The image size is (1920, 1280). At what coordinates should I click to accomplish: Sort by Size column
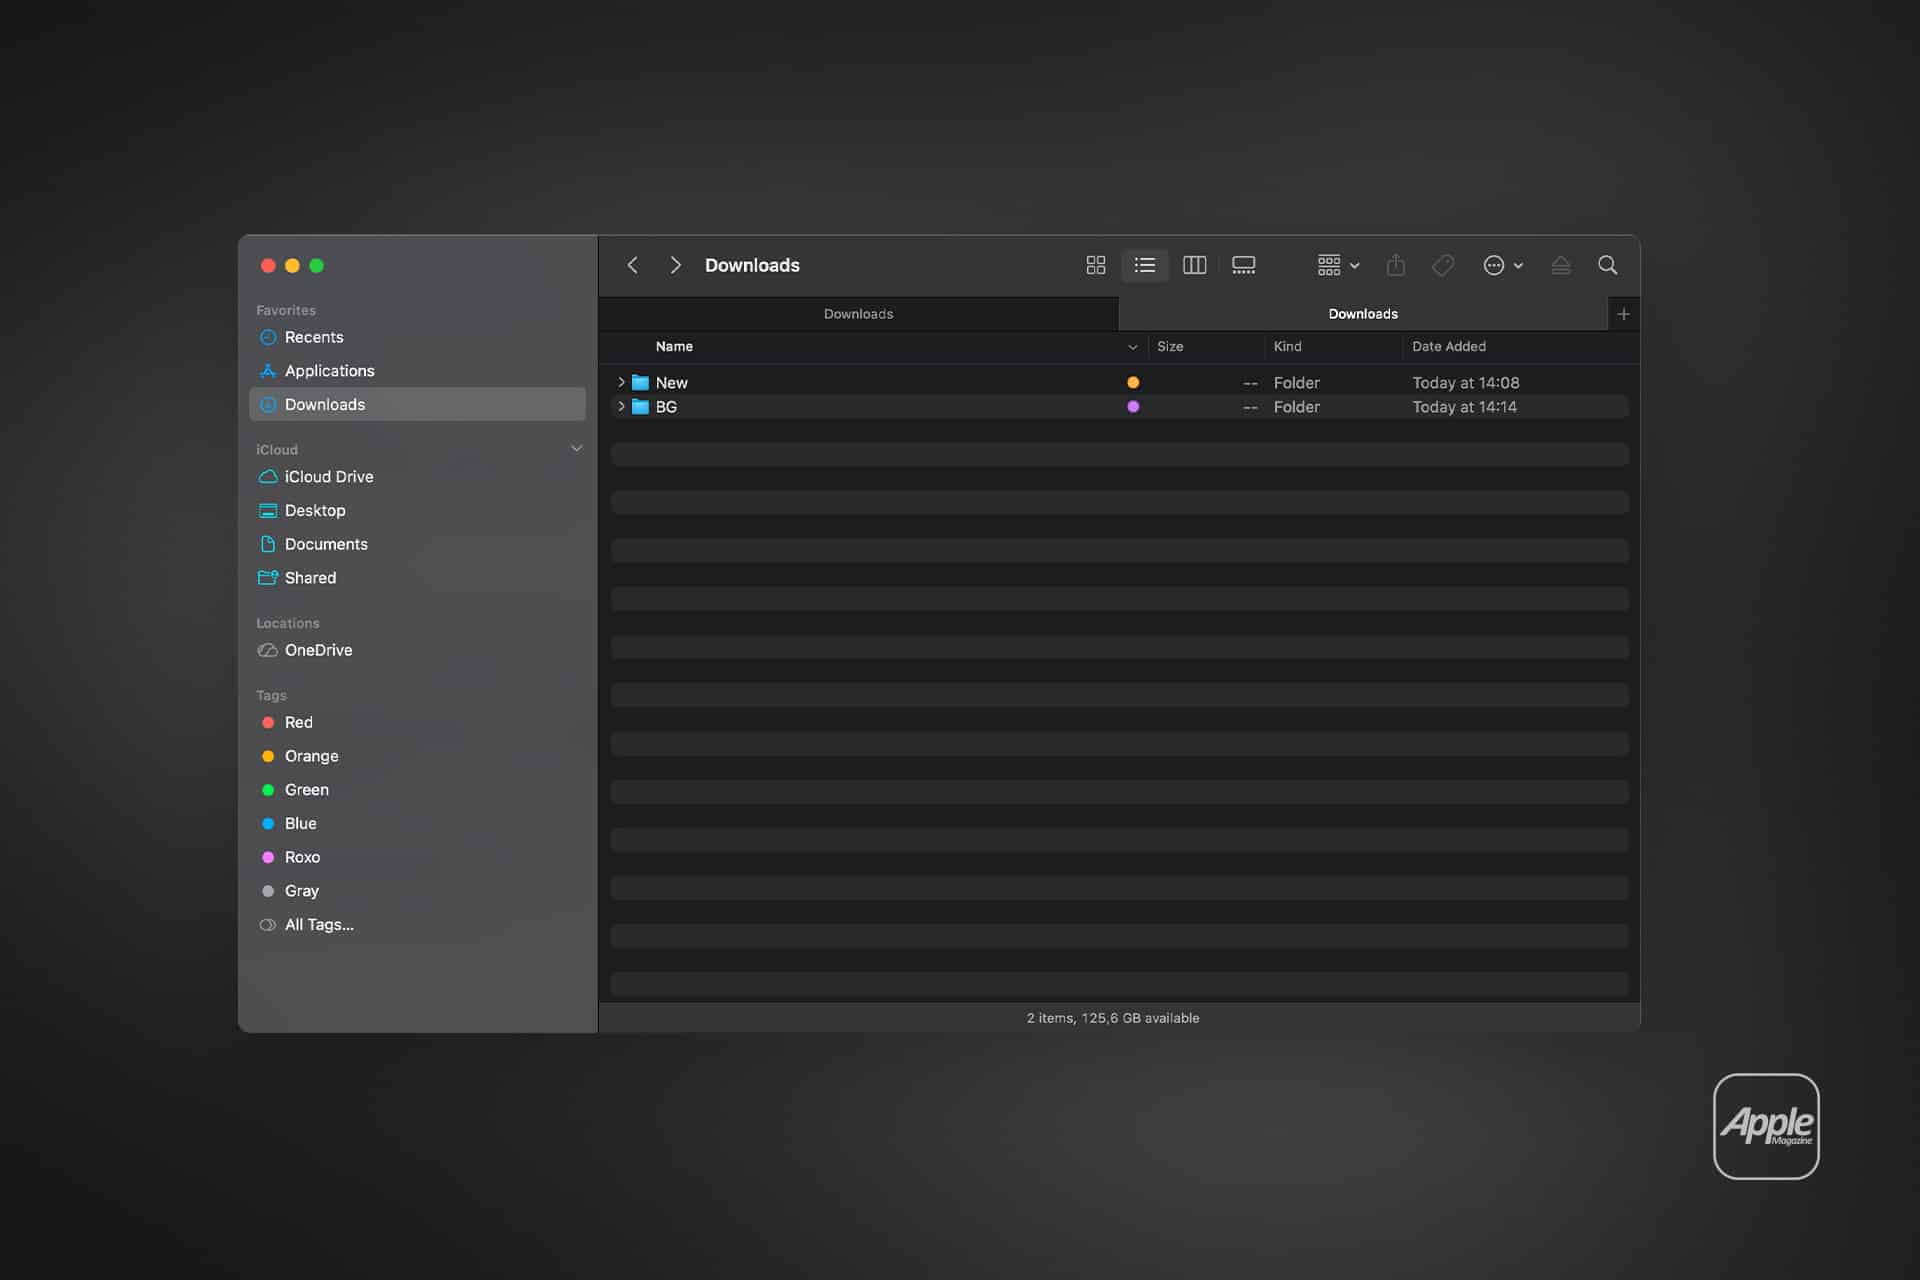pos(1170,347)
